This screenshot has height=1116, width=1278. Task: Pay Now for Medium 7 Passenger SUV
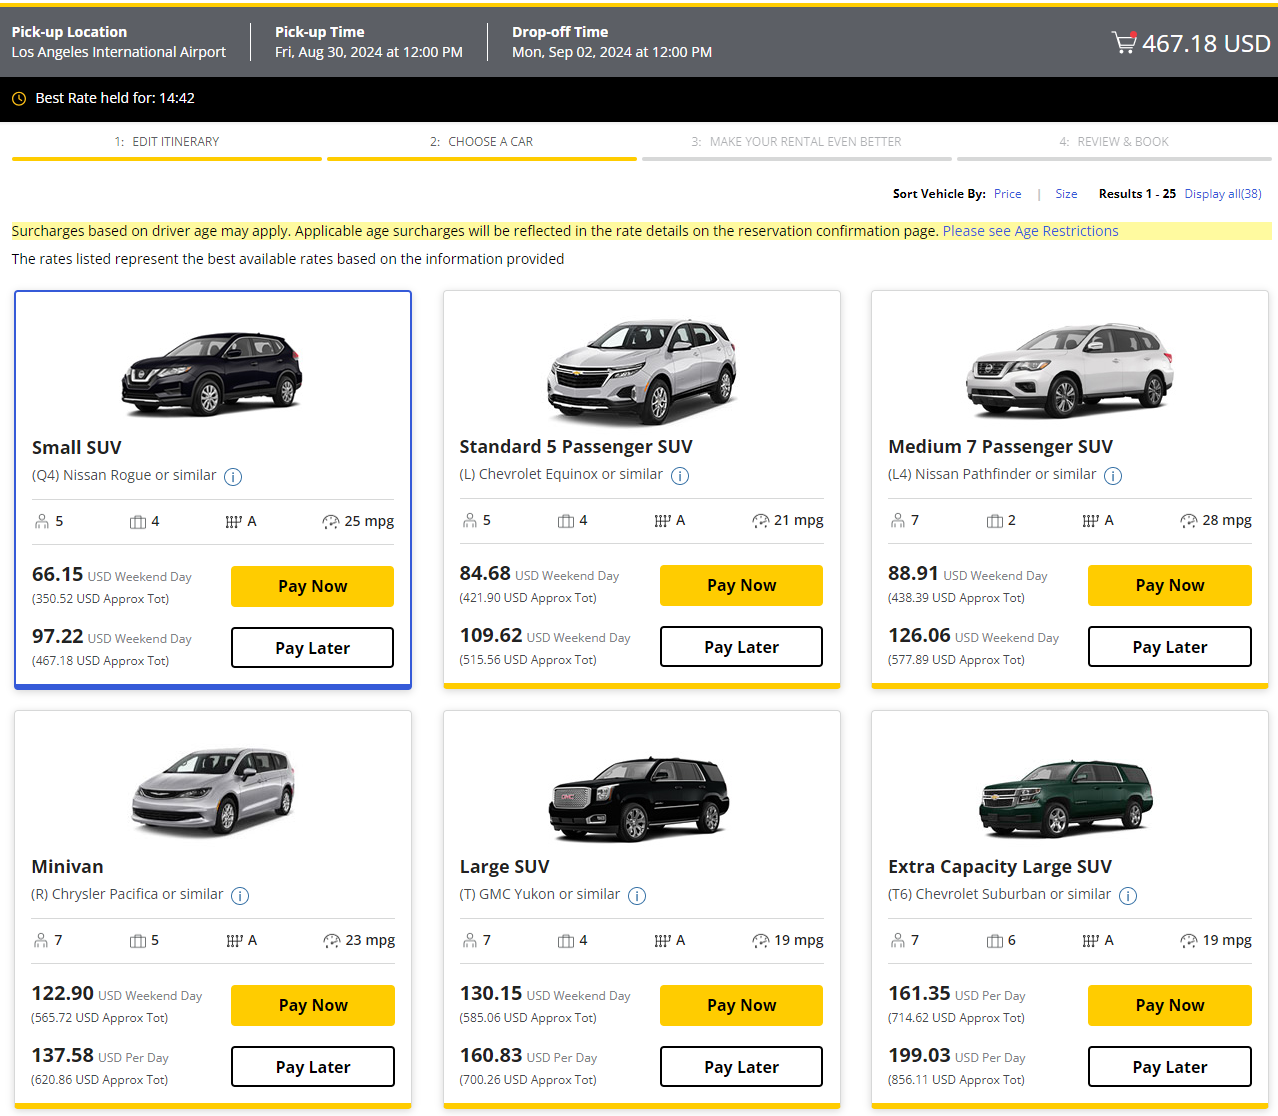pos(1170,586)
